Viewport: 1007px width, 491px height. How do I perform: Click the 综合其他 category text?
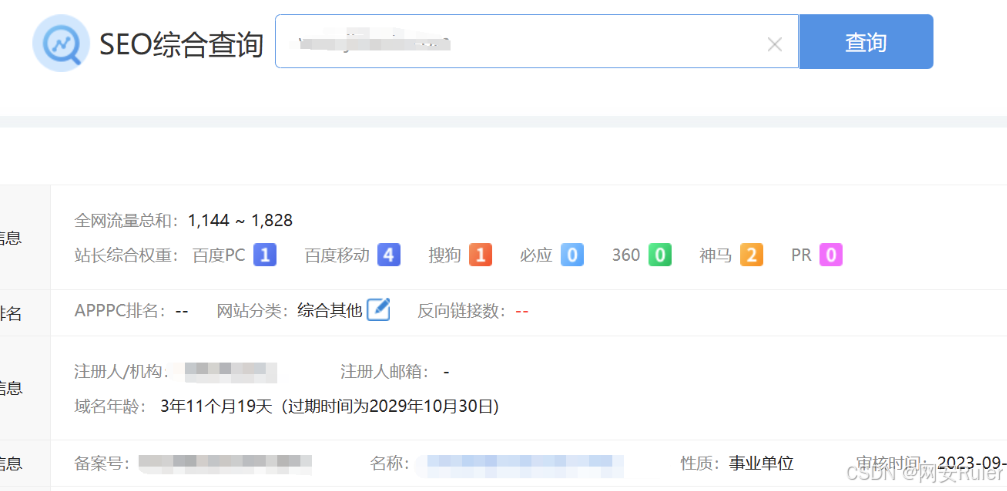tap(329, 311)
